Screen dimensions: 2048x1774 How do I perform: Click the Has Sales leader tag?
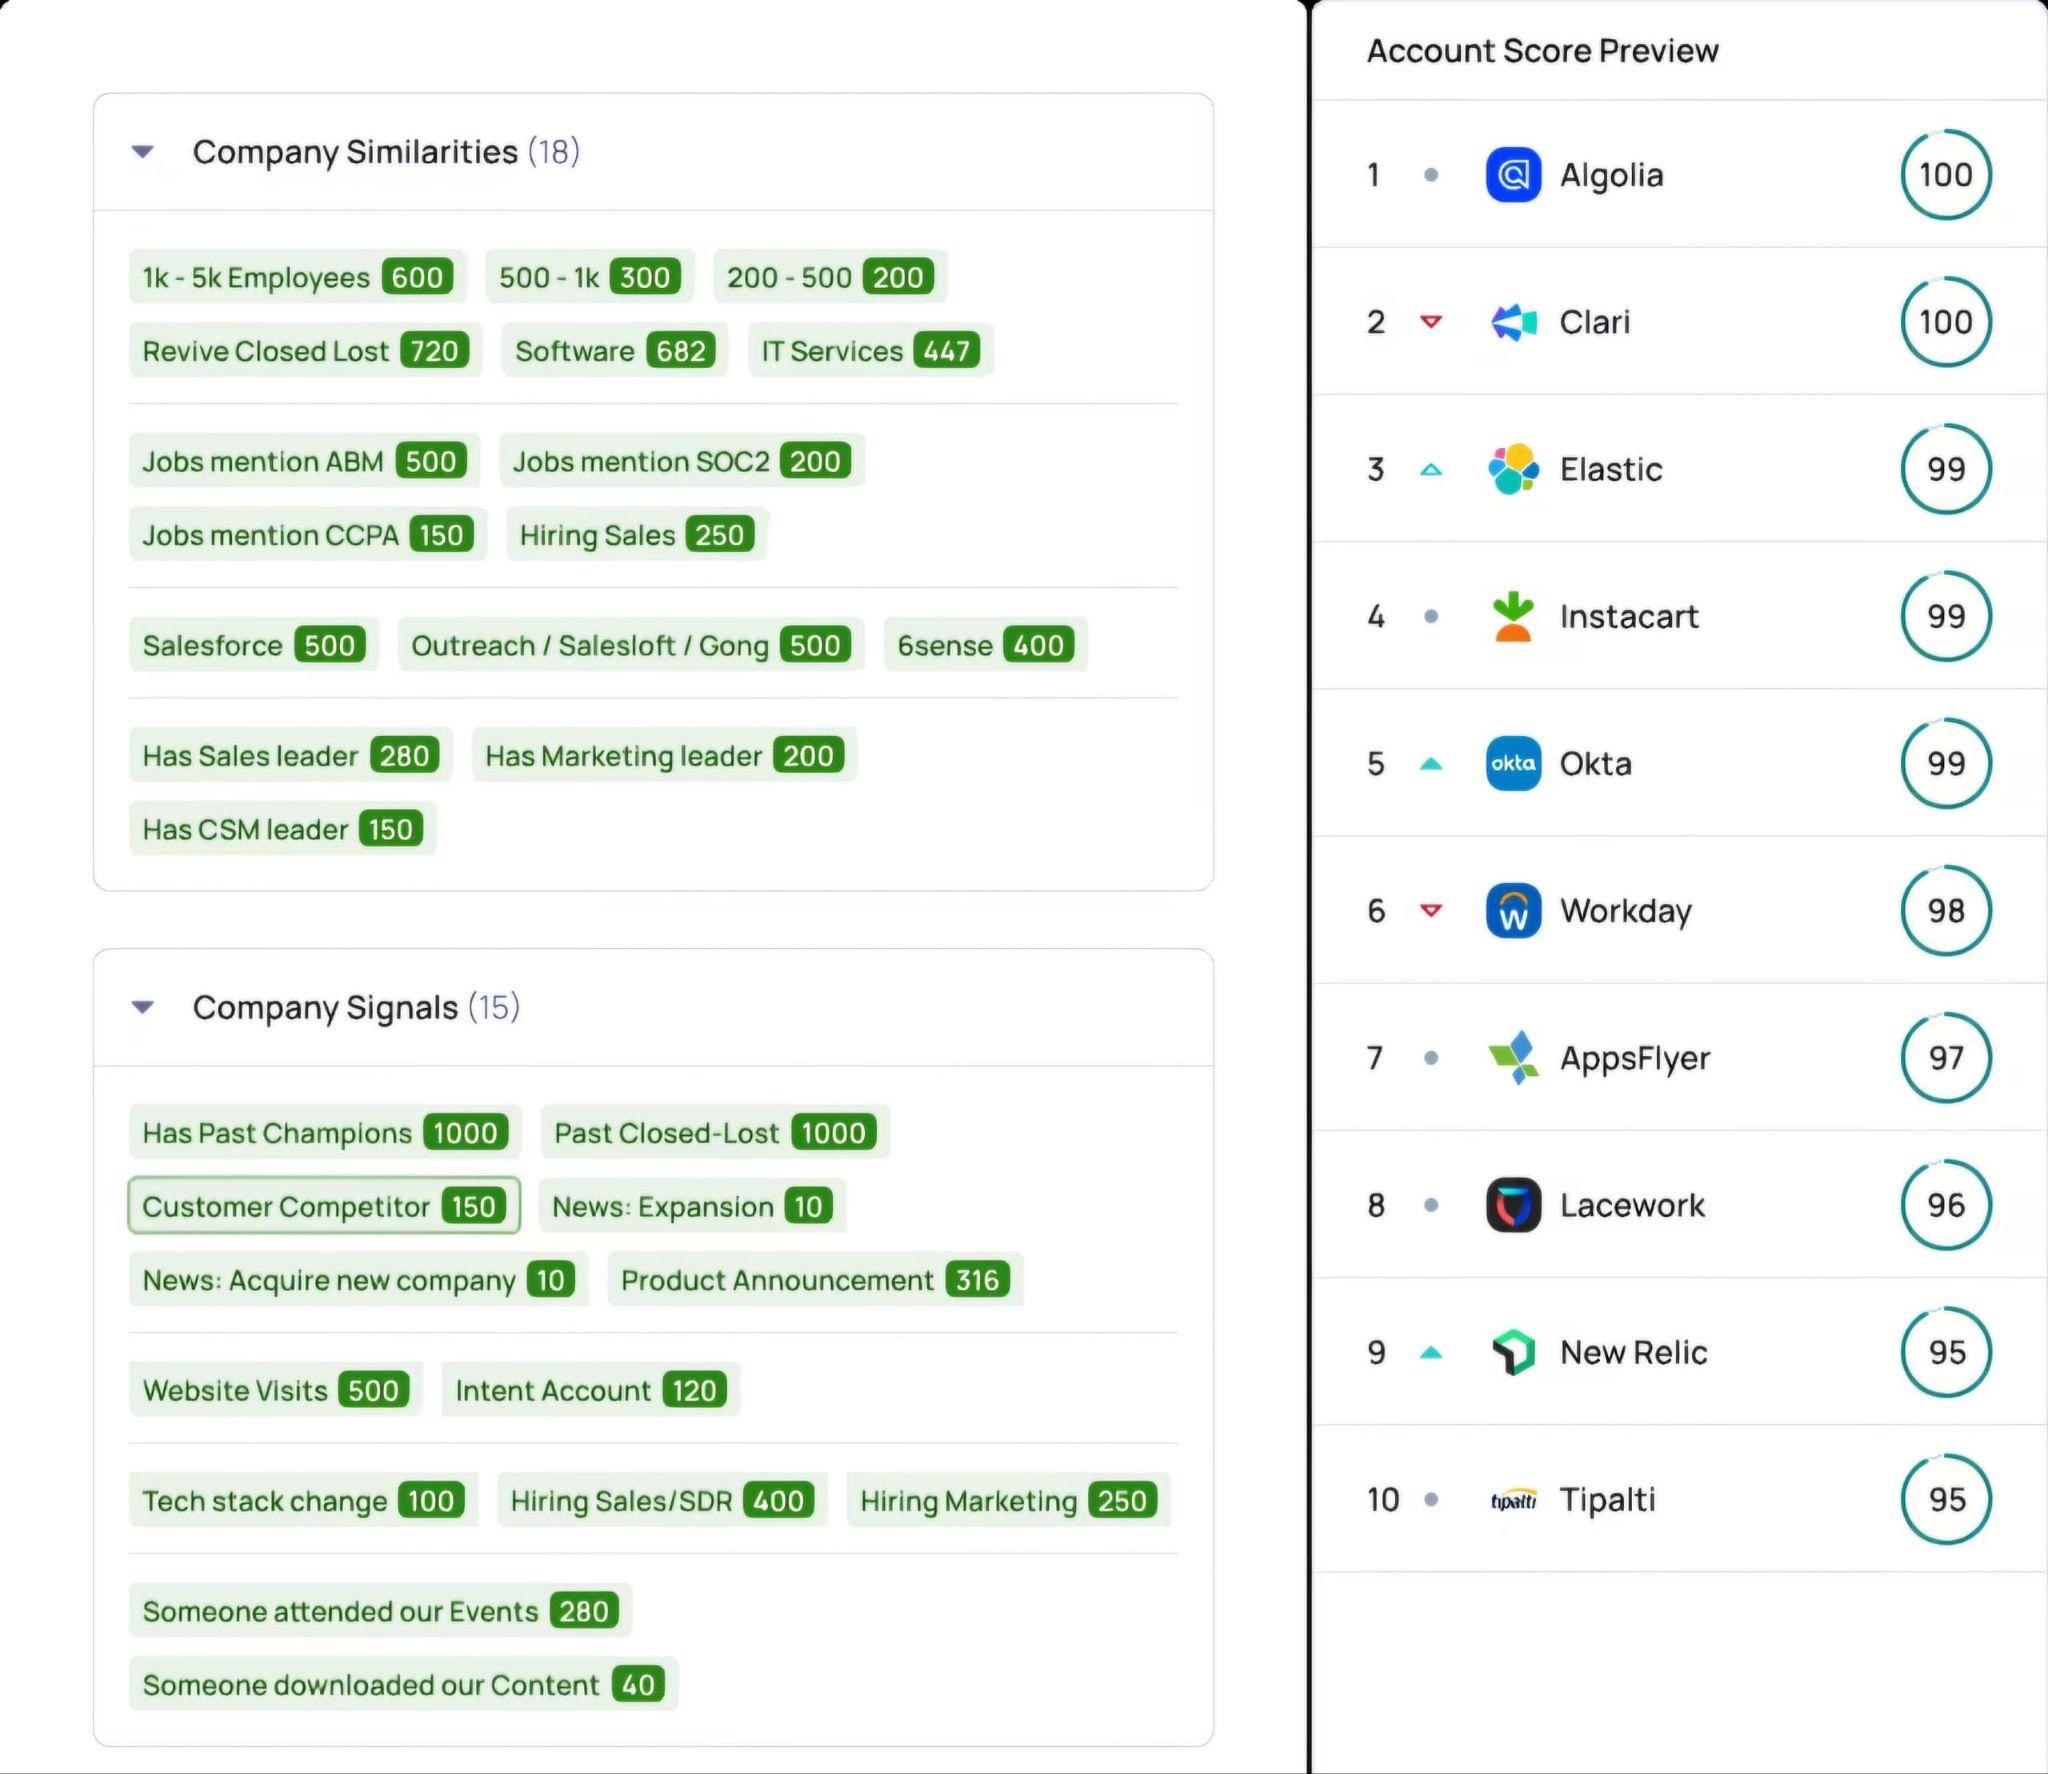pyautogui.click(x=291, y=755)
